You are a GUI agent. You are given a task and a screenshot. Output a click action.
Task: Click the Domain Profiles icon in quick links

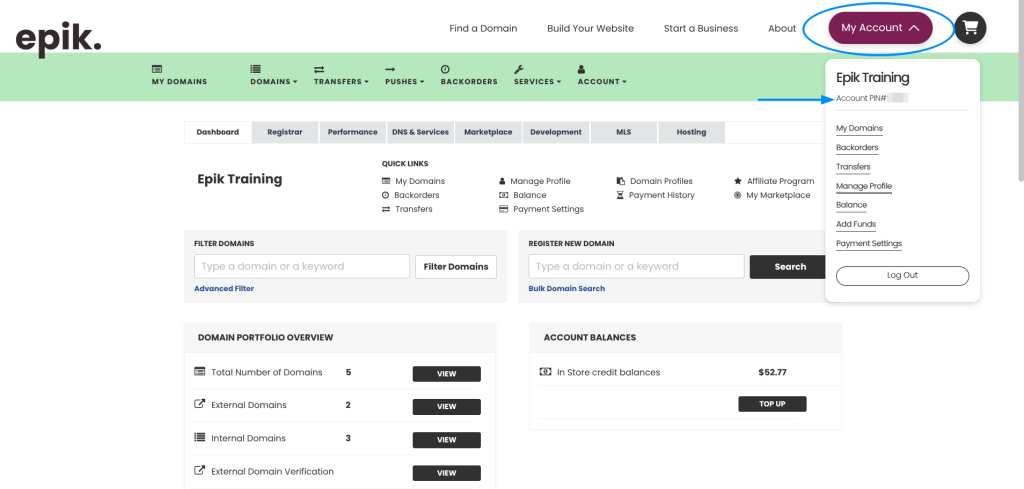620,181
